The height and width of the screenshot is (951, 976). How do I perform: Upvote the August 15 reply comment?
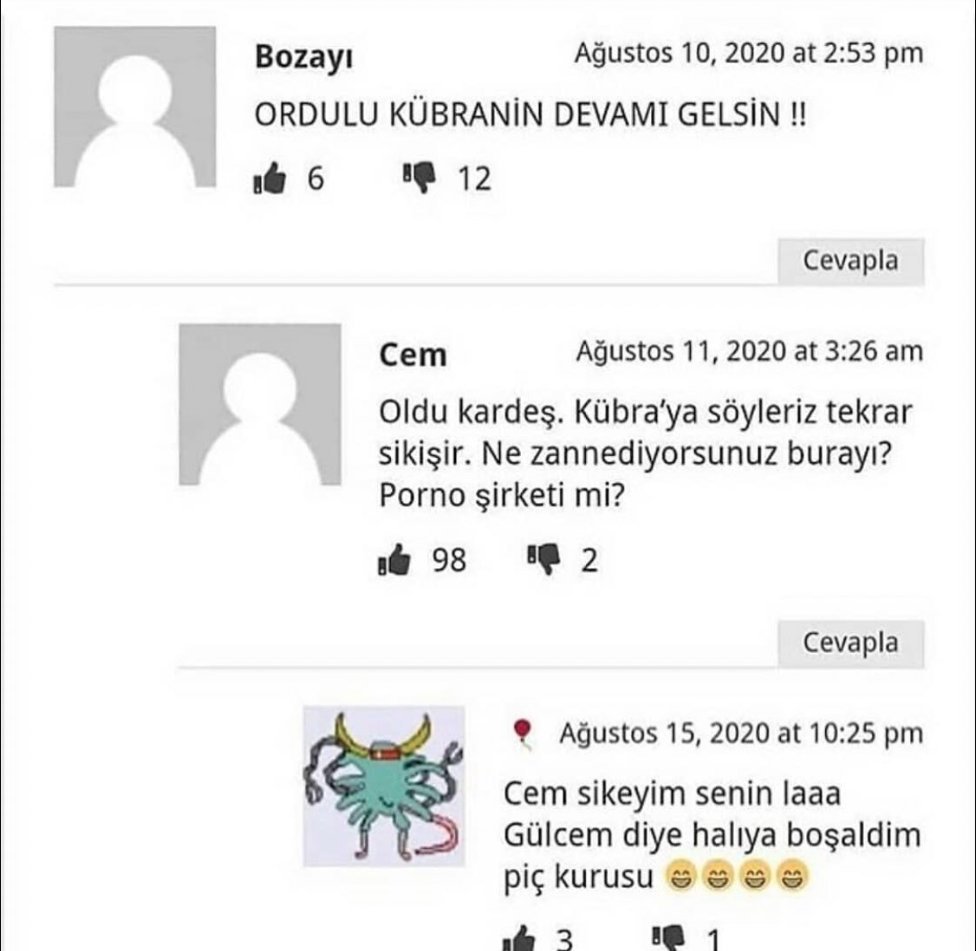518,939
